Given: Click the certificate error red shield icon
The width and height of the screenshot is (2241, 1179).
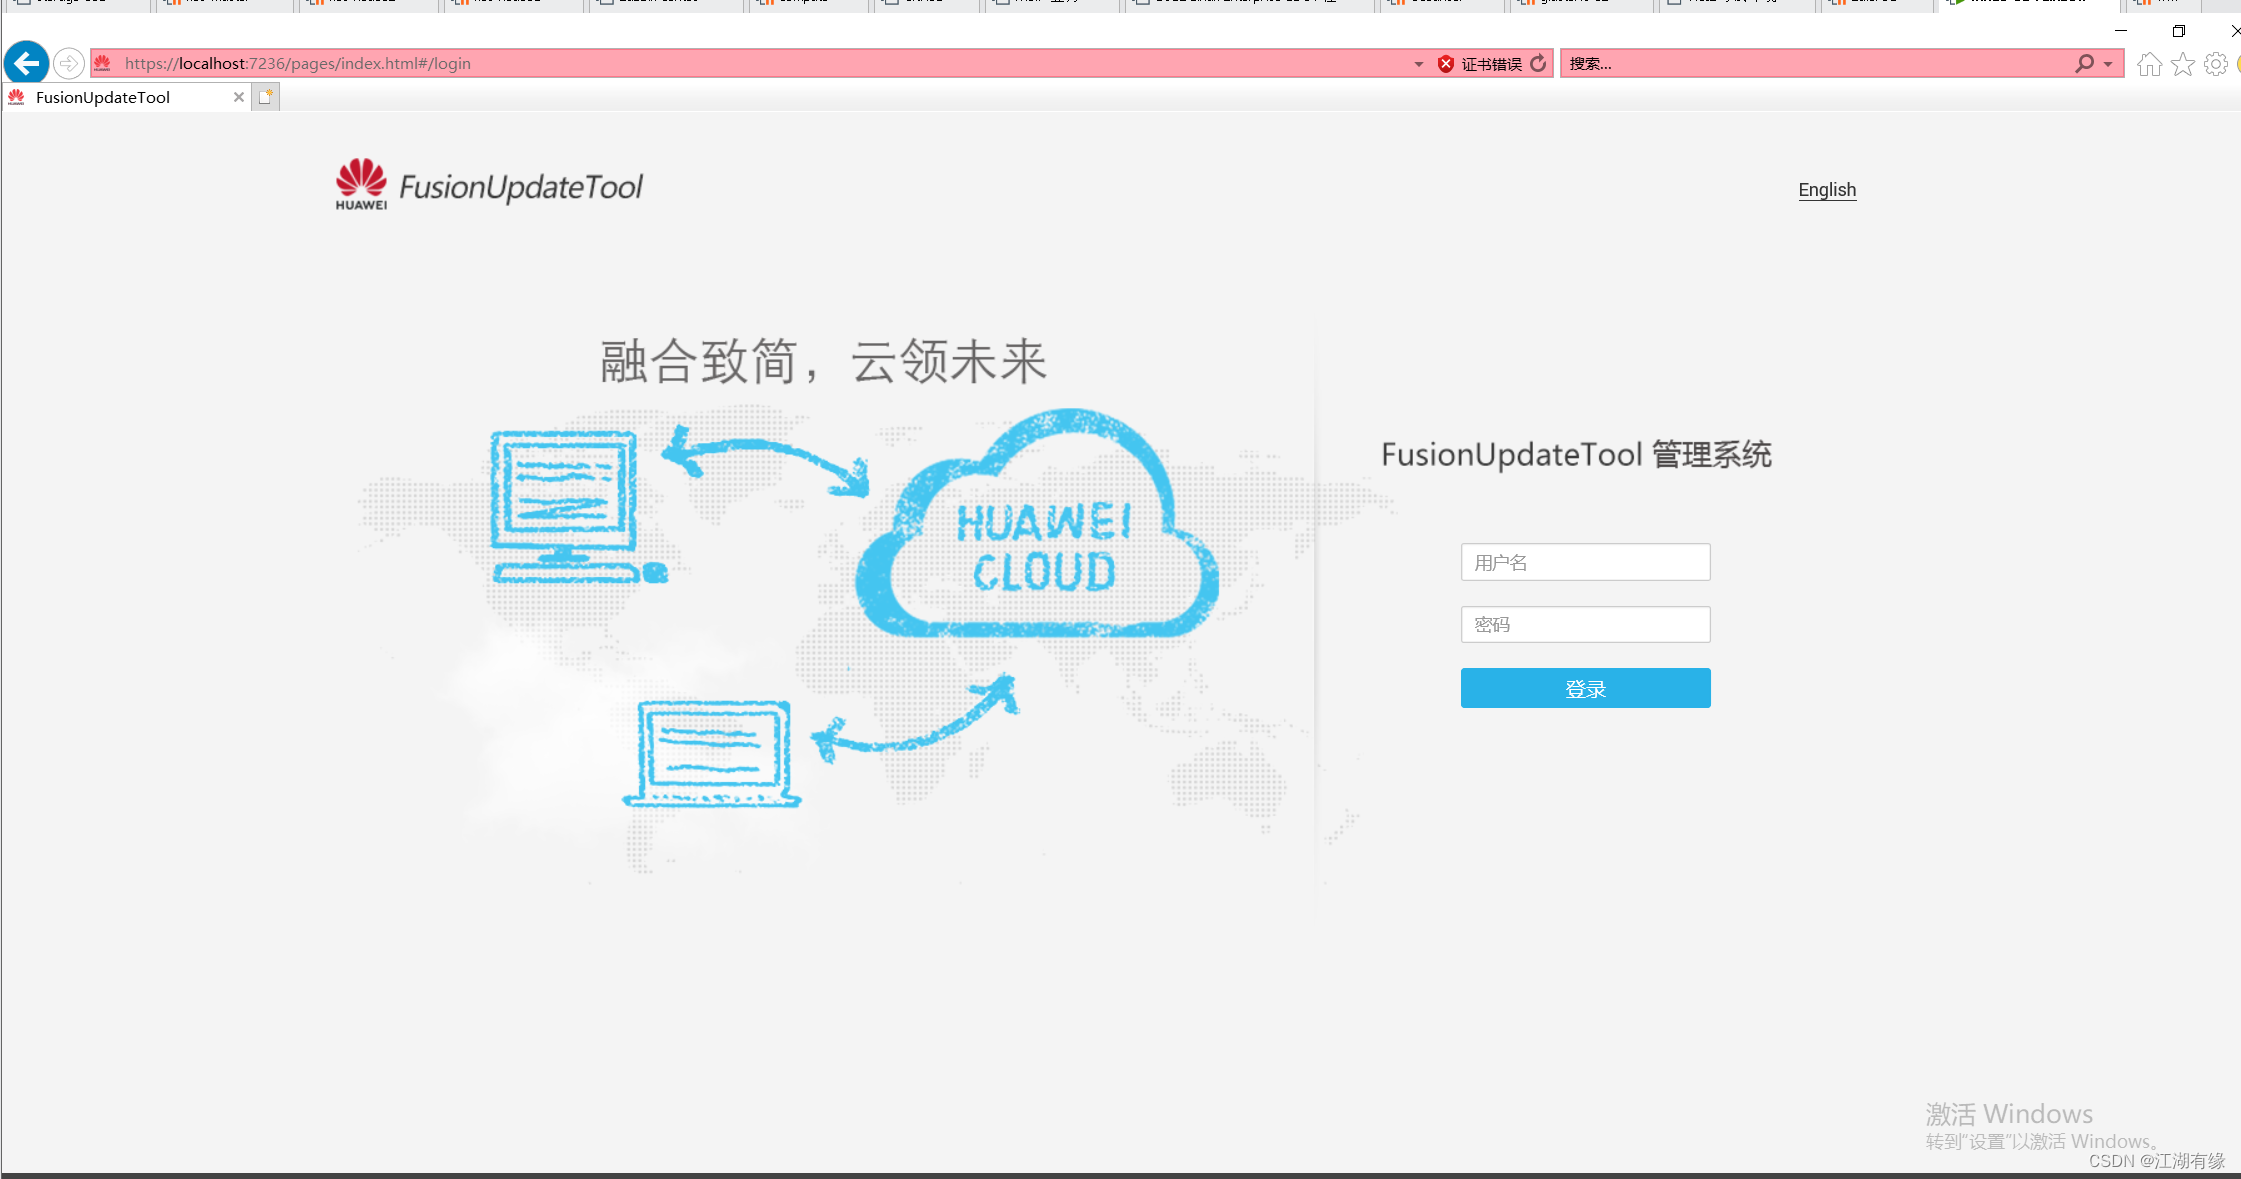Looking at the screenshot, I should (1445, 64).
